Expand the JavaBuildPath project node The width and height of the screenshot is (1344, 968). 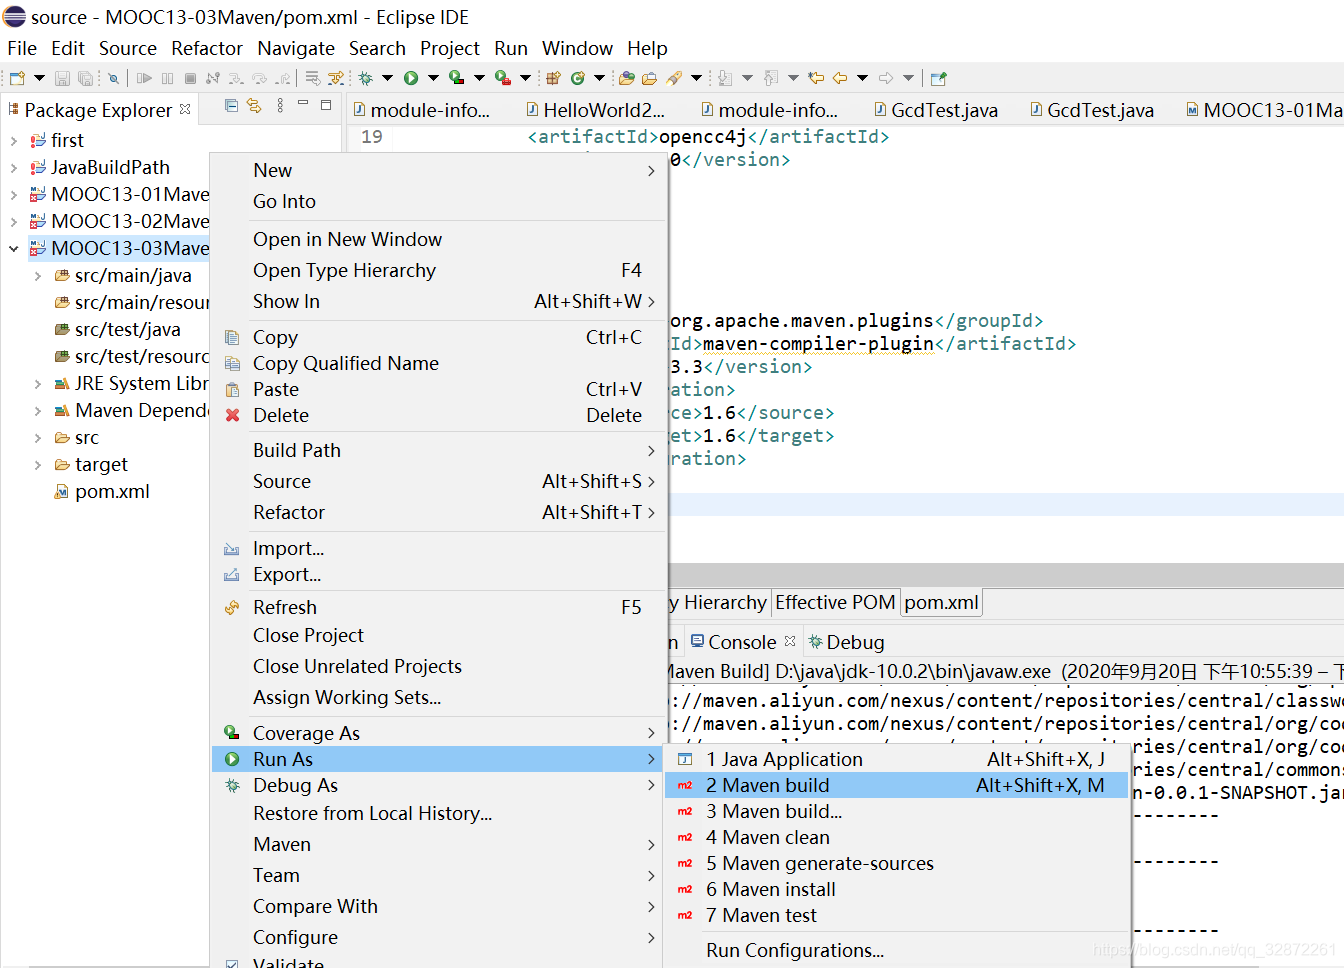(x=14, y=168)
